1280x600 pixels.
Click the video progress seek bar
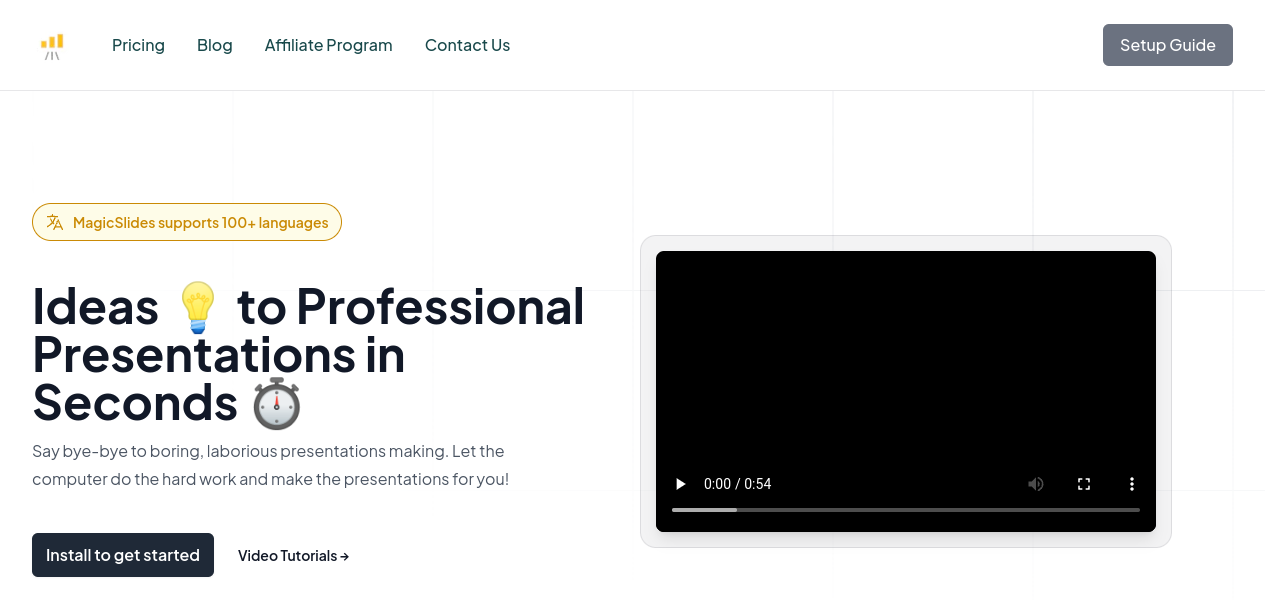click(905, 510)
